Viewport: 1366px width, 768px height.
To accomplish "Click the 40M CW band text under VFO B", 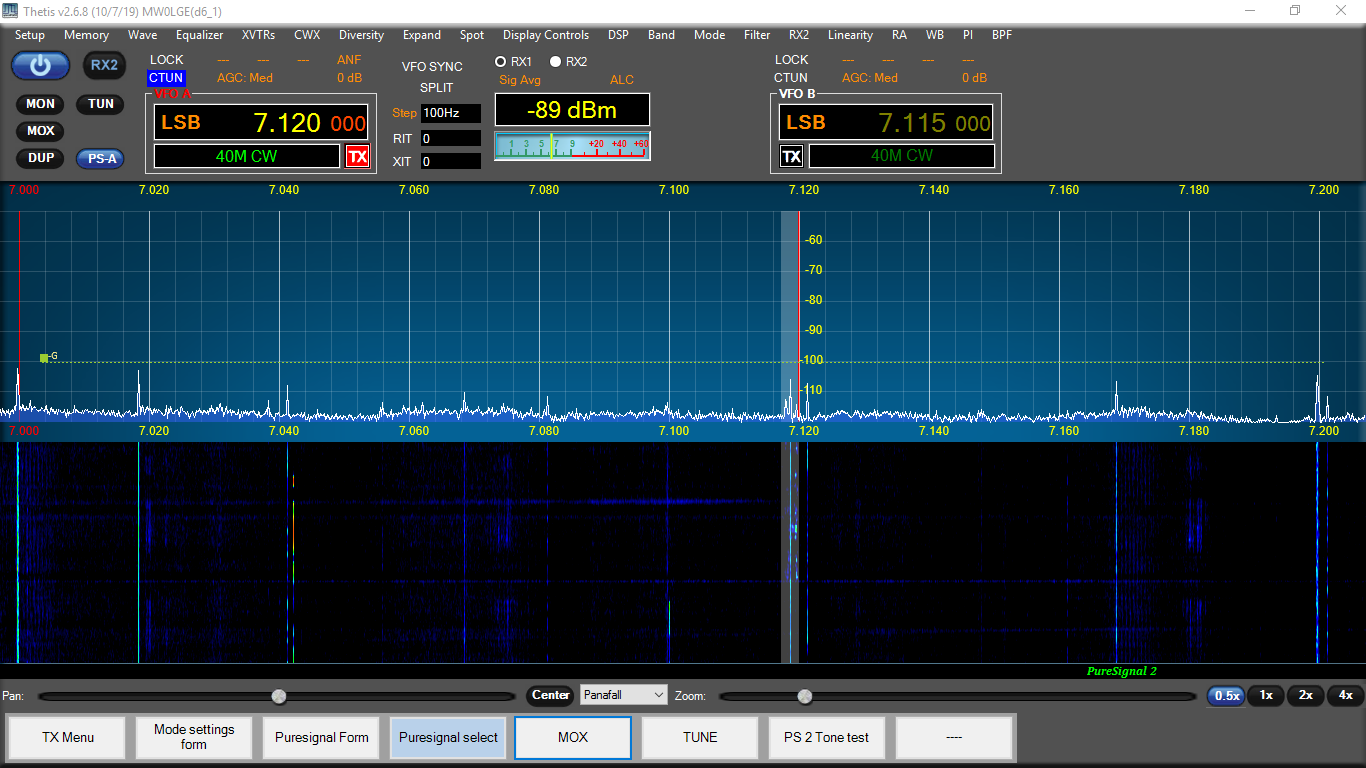I will pos(902,156).
